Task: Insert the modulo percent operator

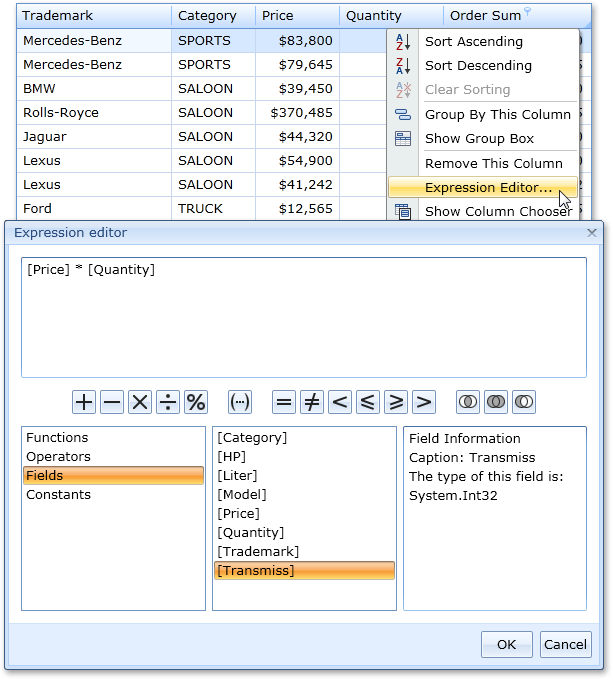Action: tap(196, 402)
